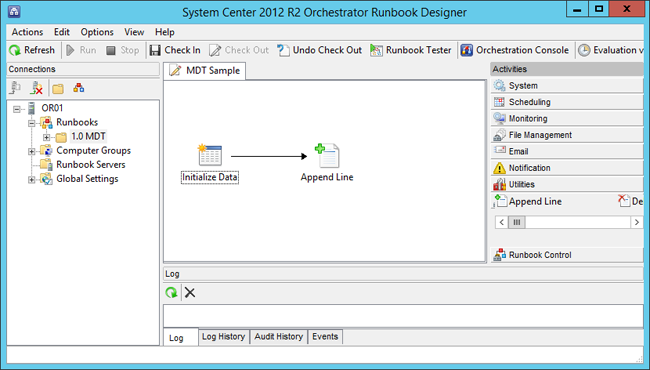Click the Refresh toolbar button
Viewport: 650px width, 370px height.
32,50
